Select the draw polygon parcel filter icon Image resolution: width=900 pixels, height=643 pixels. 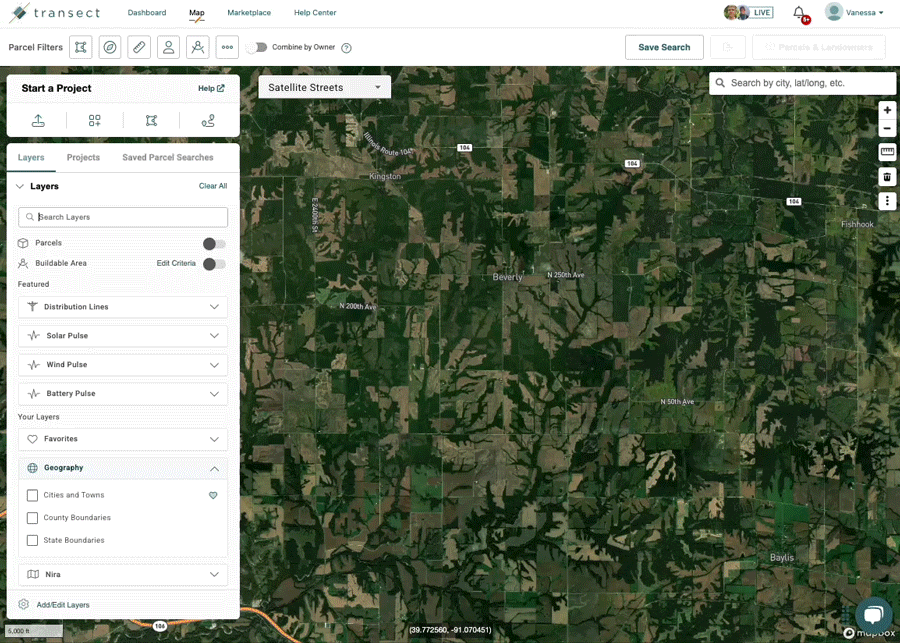tap(81, 47)
